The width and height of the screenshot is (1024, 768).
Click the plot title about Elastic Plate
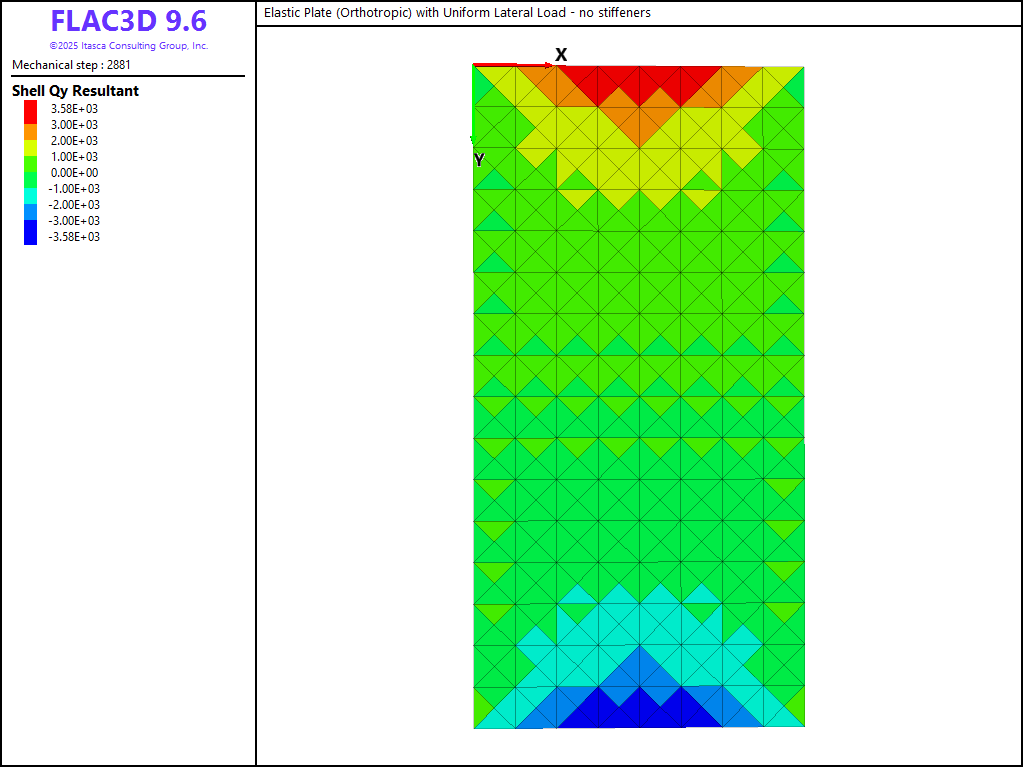pyautogui.click(x=457, y=13)
